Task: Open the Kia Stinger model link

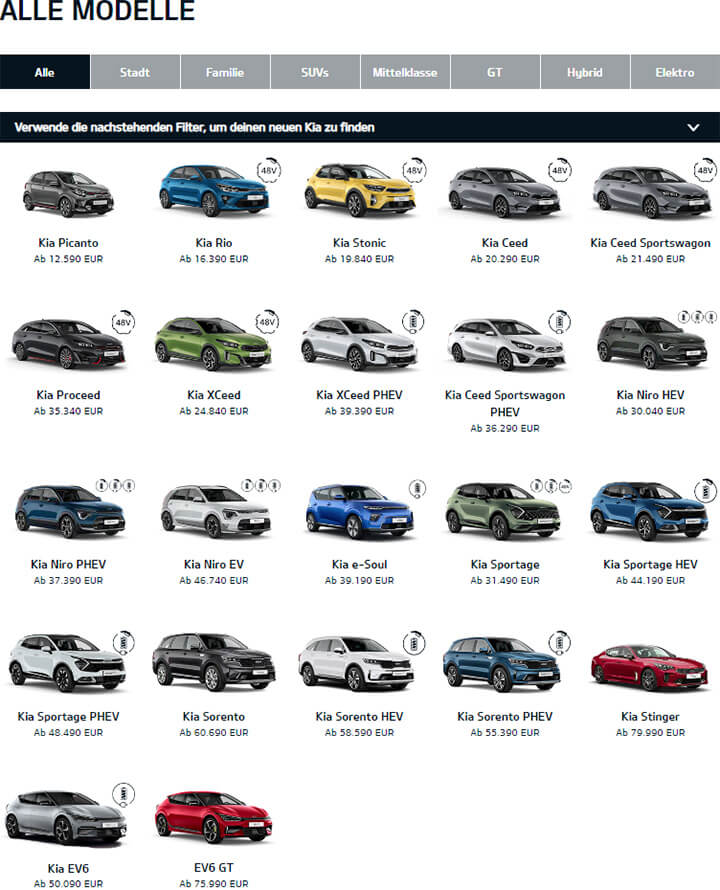Action: coord(650,716)
